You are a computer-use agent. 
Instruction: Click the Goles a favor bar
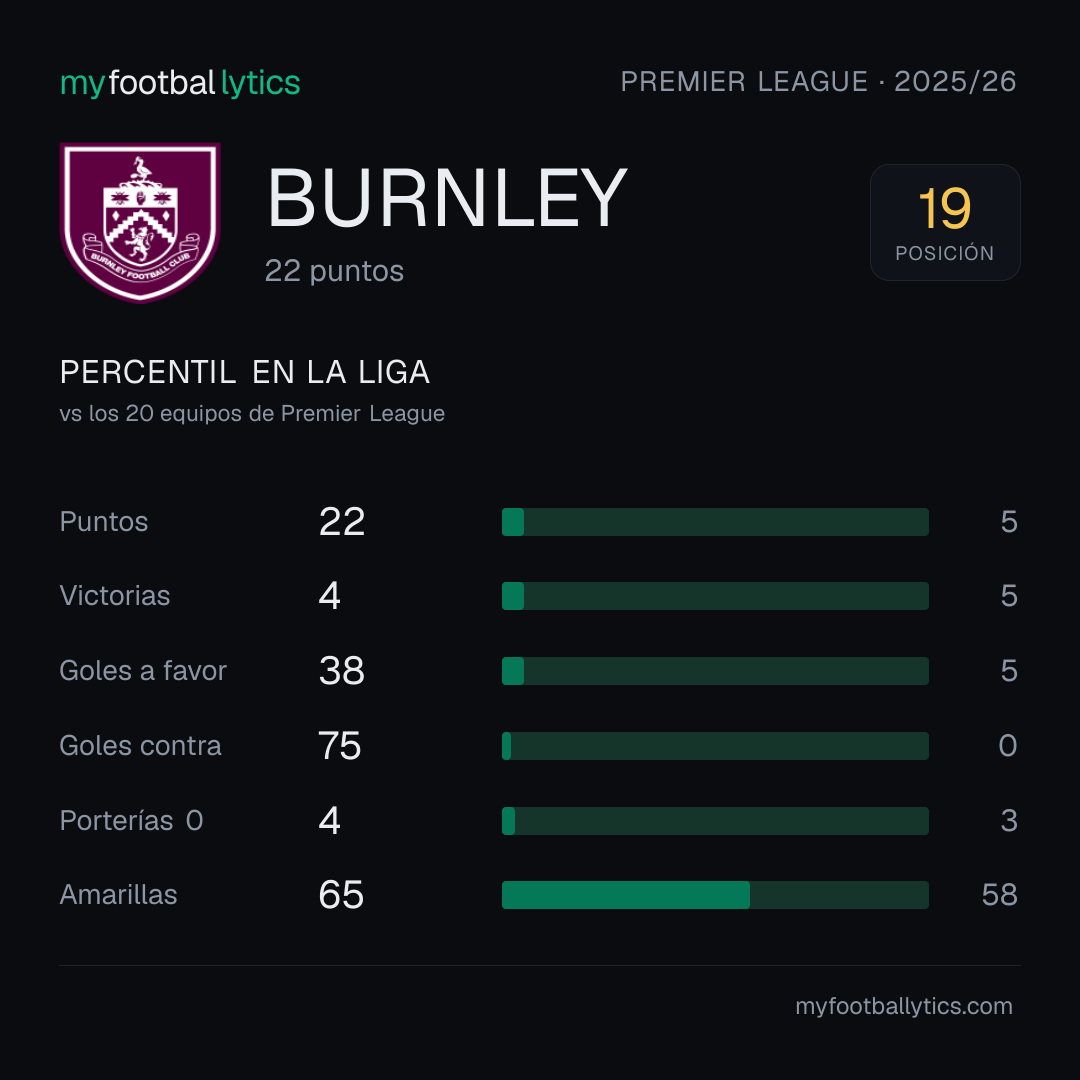click(715, 671)
